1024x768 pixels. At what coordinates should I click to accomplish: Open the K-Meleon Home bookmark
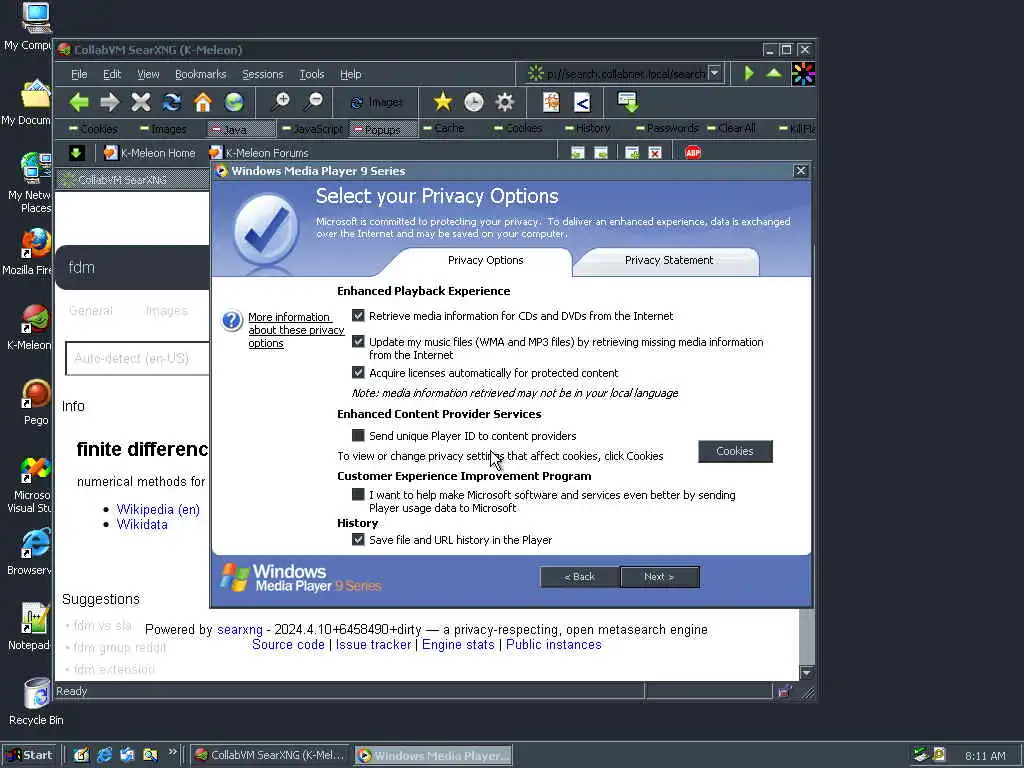(150, 153)
